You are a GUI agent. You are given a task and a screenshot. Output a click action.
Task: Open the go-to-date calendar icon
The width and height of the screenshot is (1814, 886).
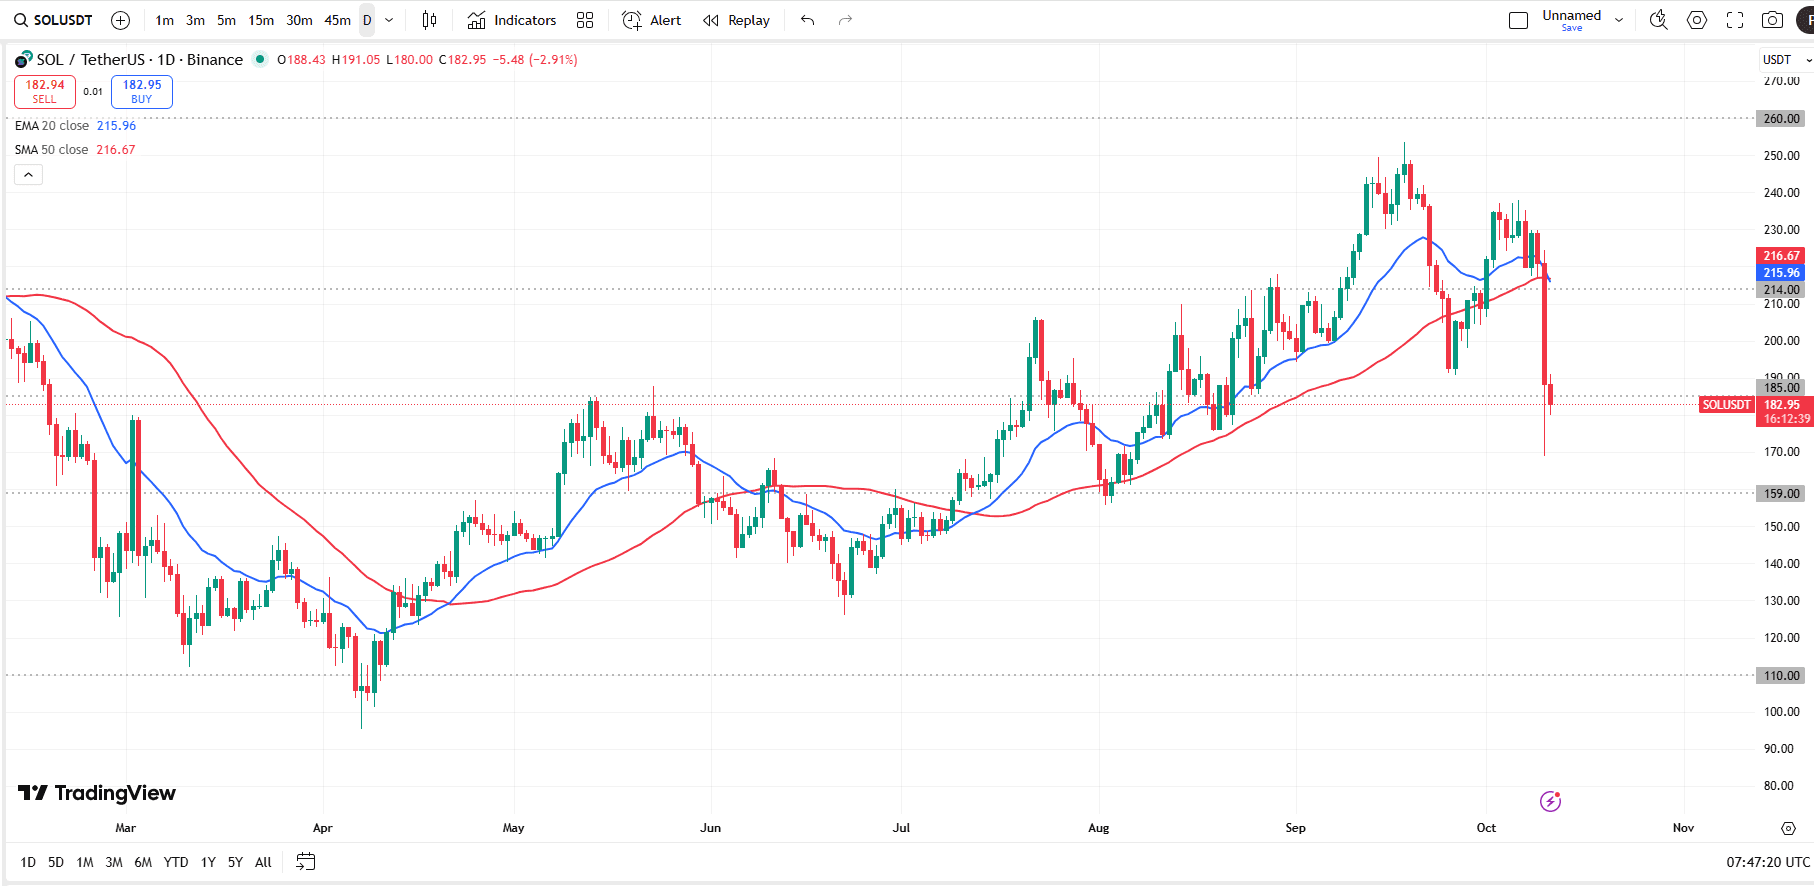tap(306, 861)
